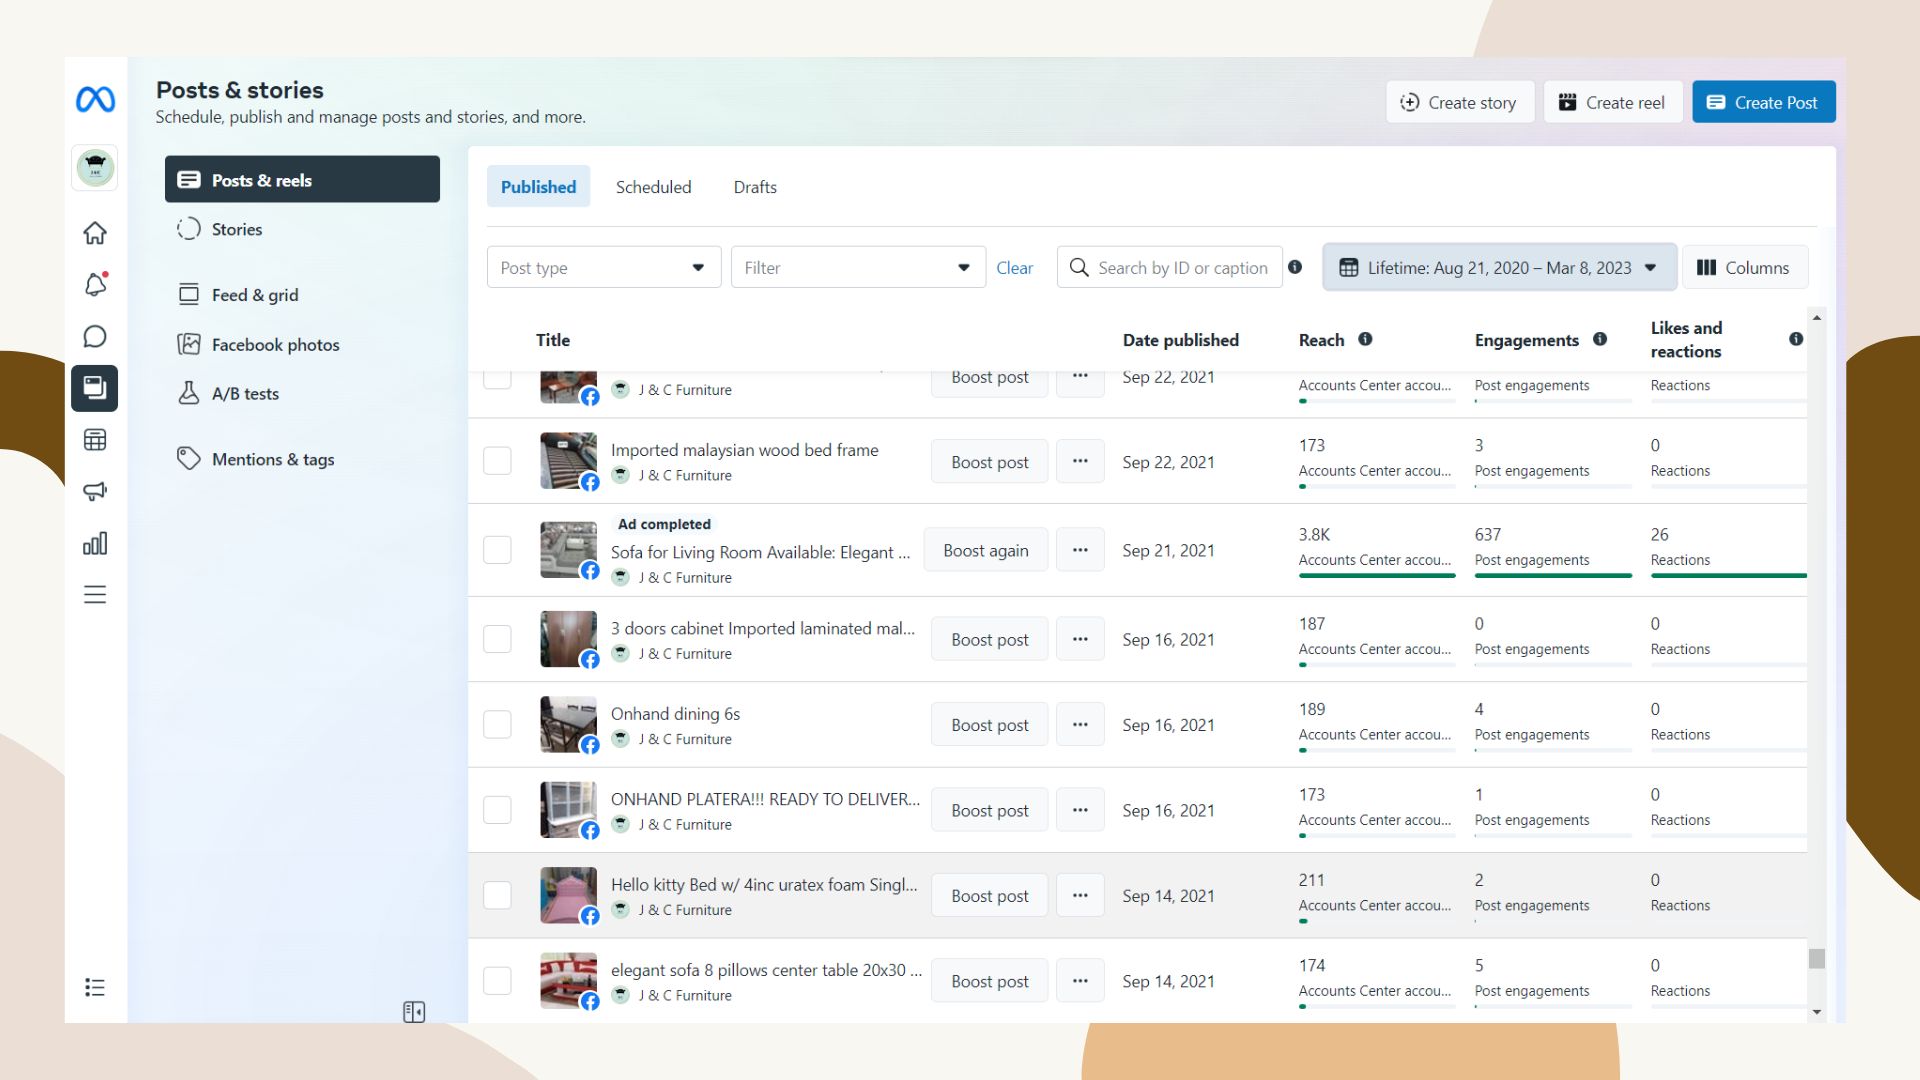Click Boost again for the Sofa post
The image size is (1920, 1080).
pyautogui.click(x=985, y=551)
